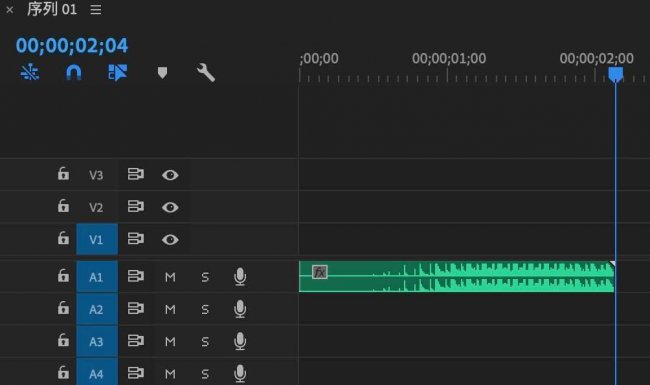
Task: Toggle A1 track targeting
Action: point(97,277)
